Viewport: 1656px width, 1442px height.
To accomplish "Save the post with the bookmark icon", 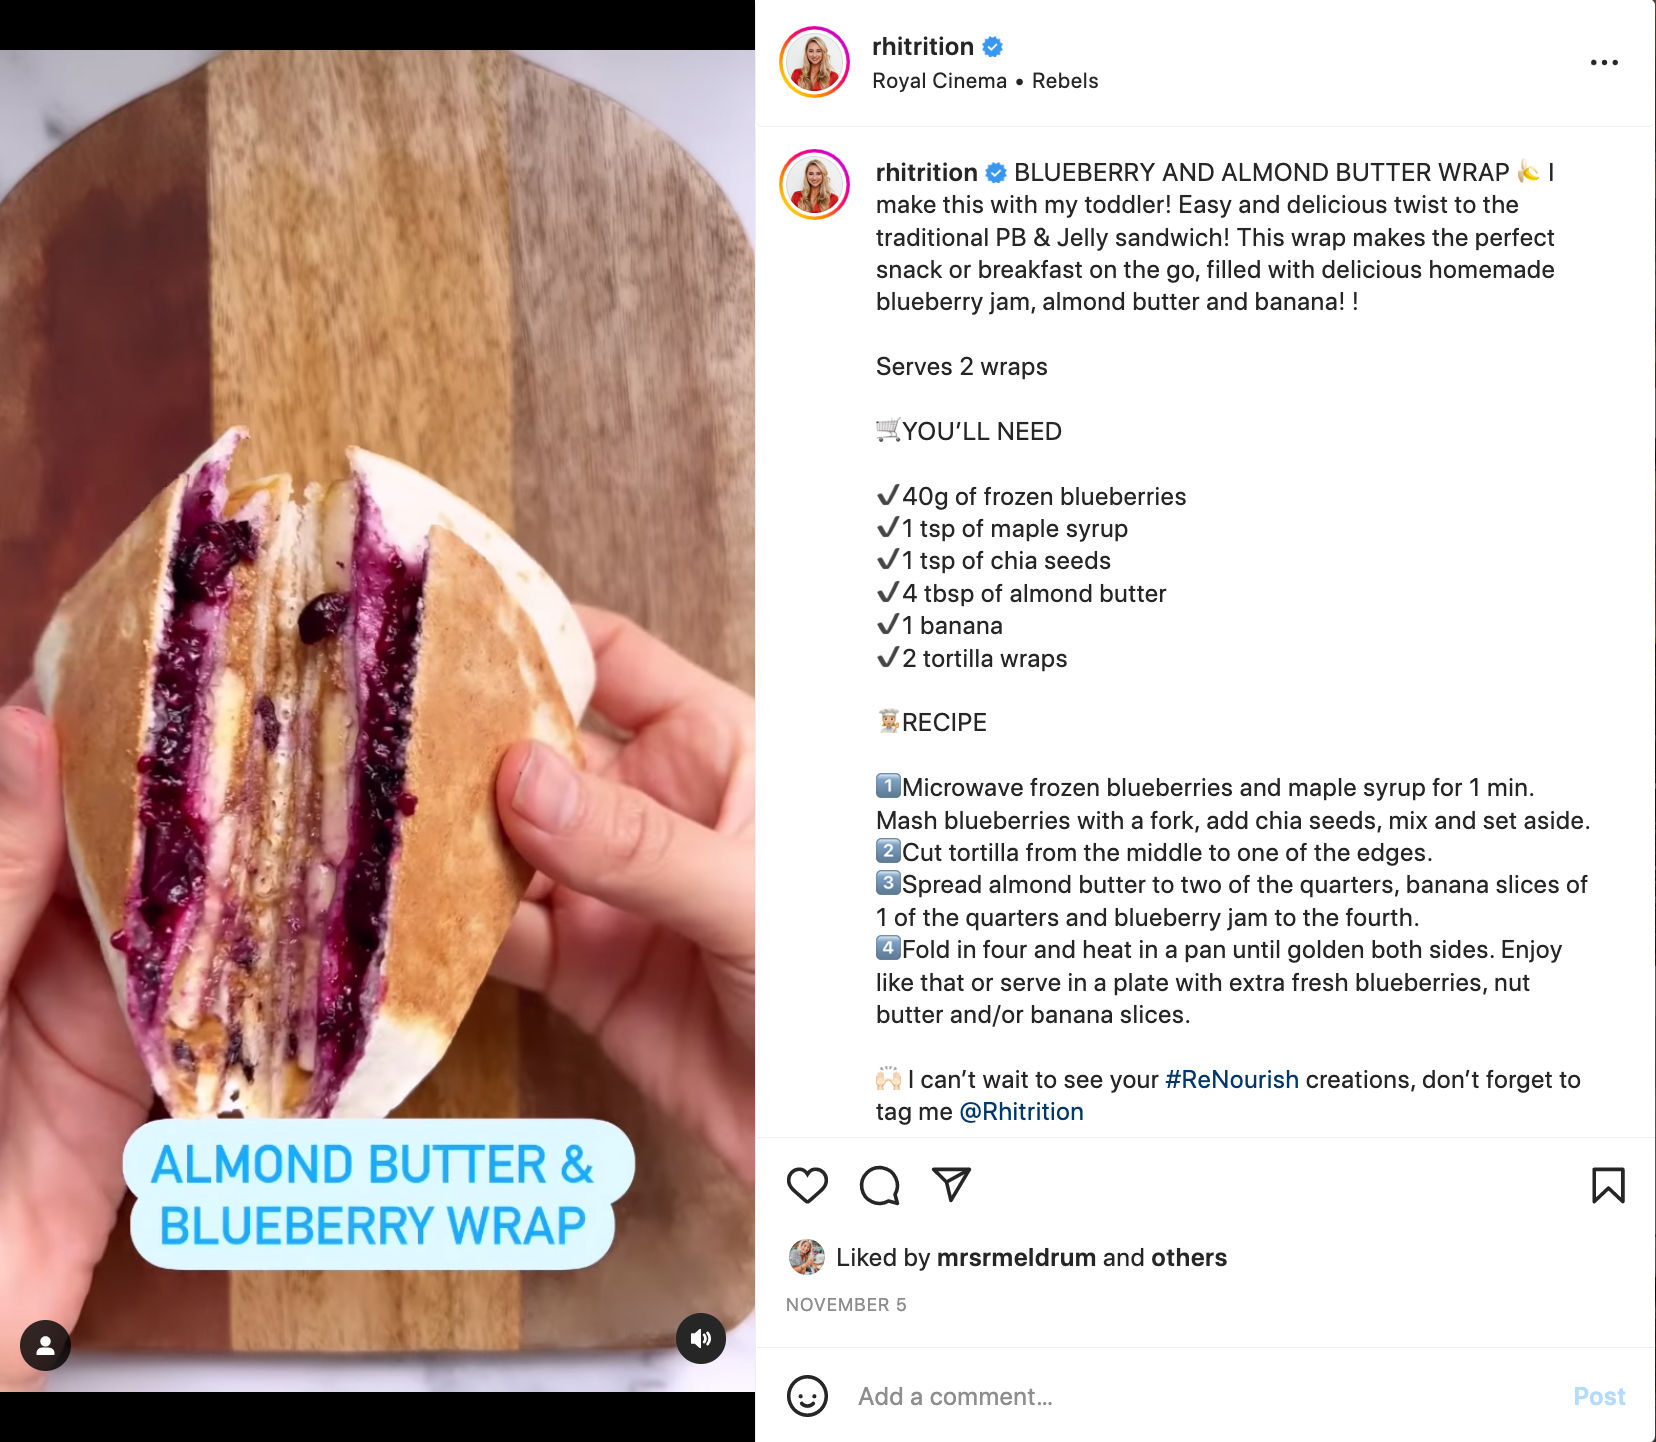I will [x=1608, y=1185].
